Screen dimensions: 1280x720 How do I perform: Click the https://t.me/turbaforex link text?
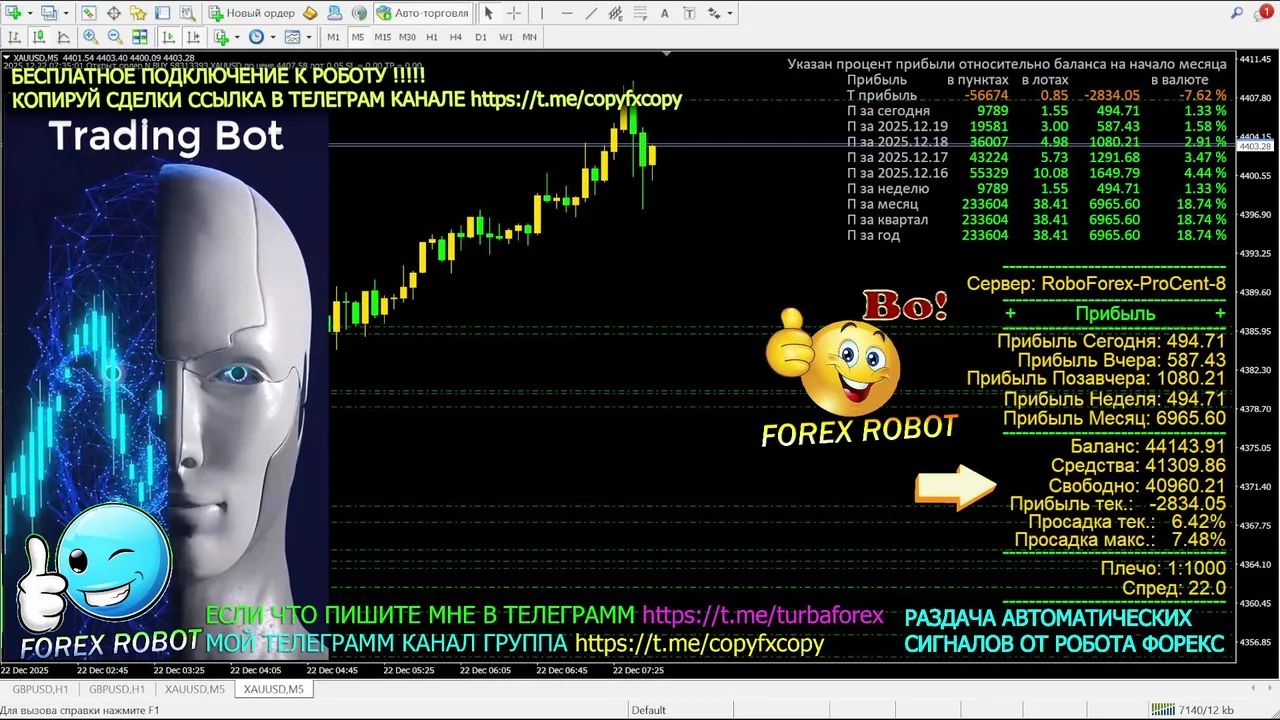[x=763, y=616]
